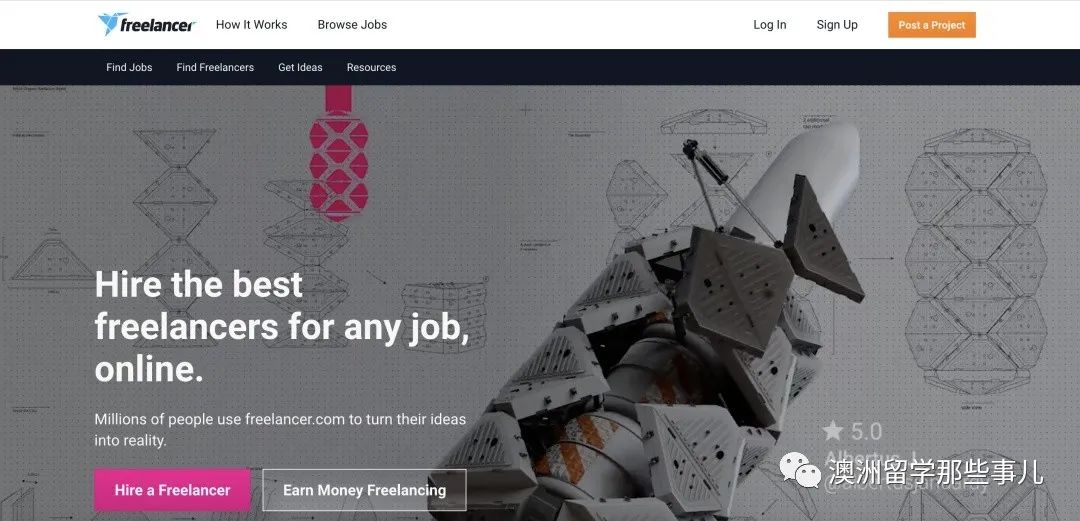1080x521 pixels.
Task: Go to the Sign Up page
Action: pyautogui.click(x=837, y=25)
